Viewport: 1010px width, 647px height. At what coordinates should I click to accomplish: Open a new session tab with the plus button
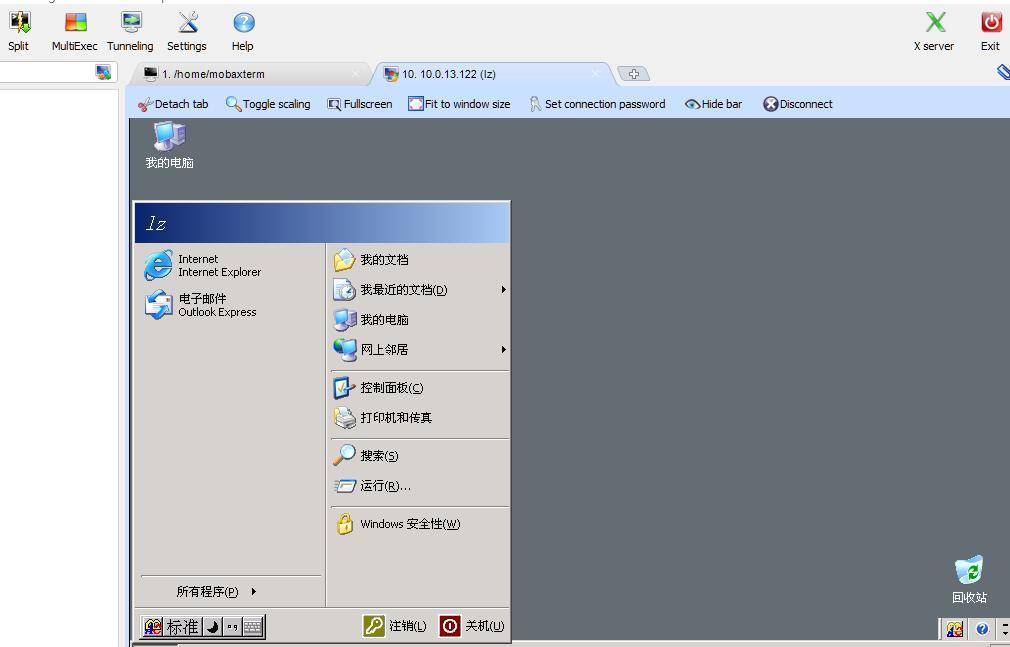(635, 73)
